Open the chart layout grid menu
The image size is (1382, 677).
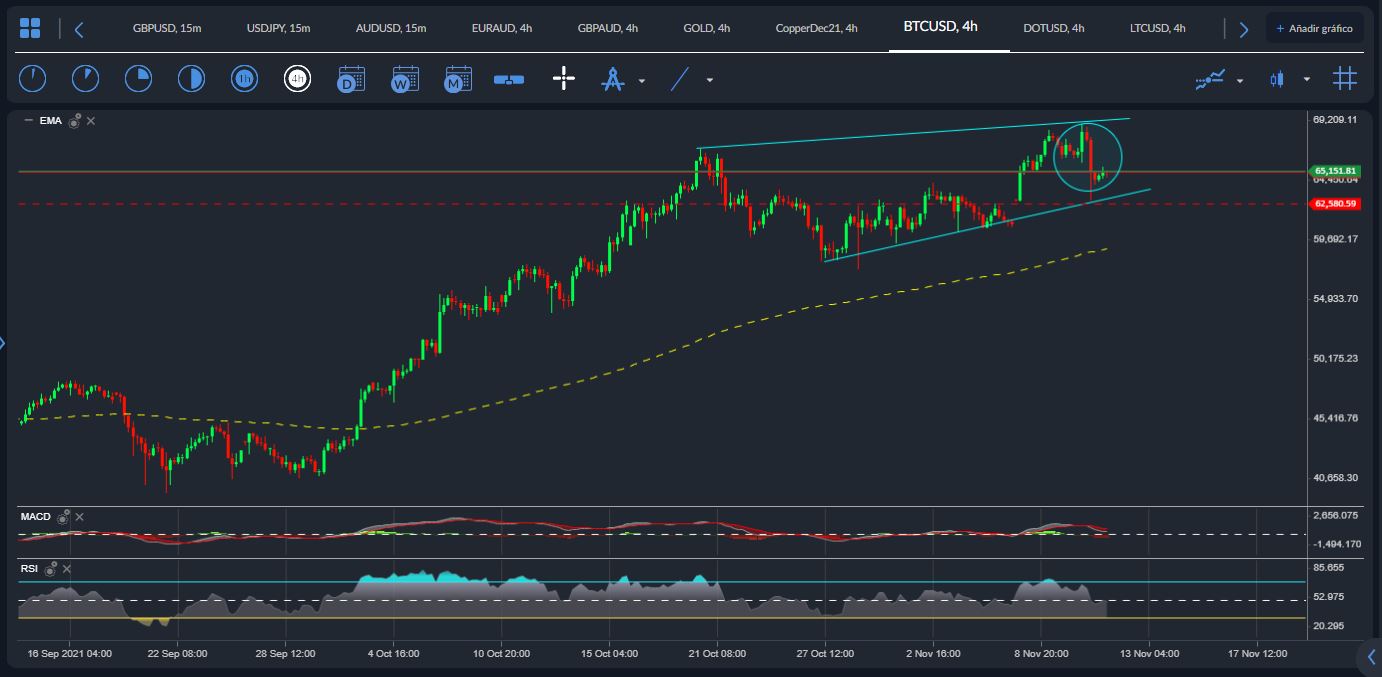click(30, 28)
